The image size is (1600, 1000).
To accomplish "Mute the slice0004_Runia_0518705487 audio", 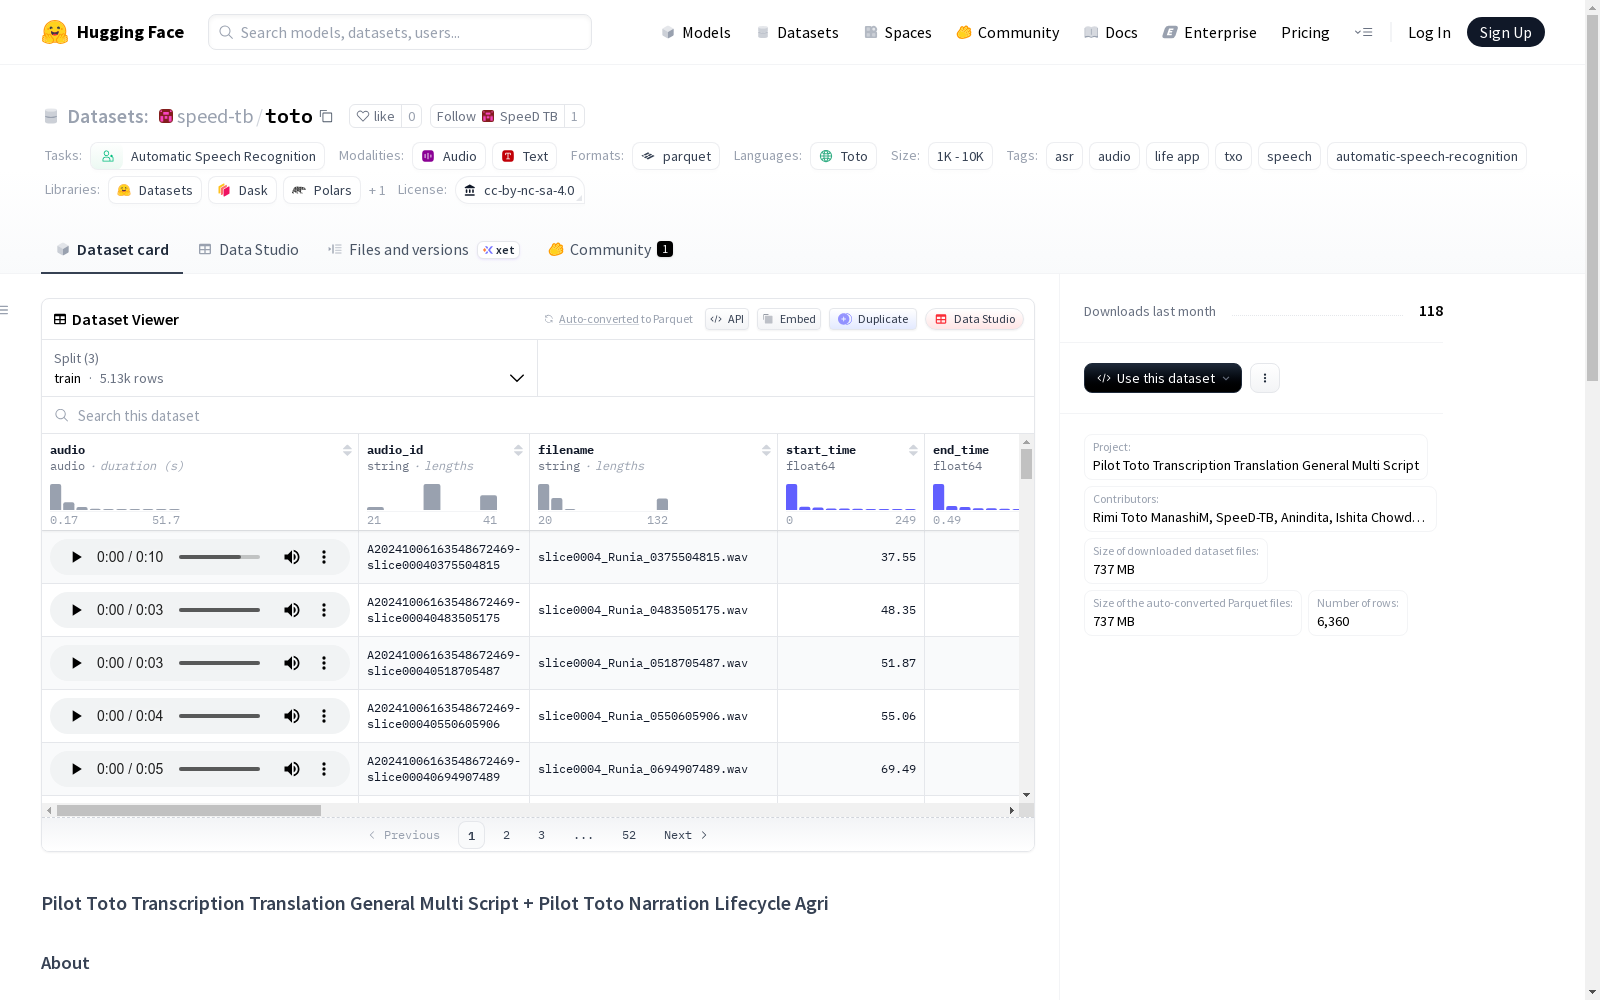I will (x=292, y=663).
